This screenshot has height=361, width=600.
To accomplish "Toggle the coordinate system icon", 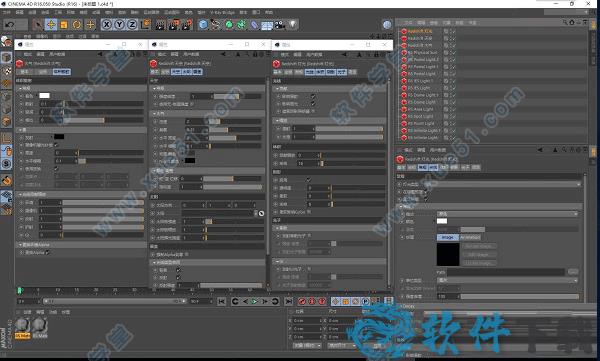I will [145, 25].
